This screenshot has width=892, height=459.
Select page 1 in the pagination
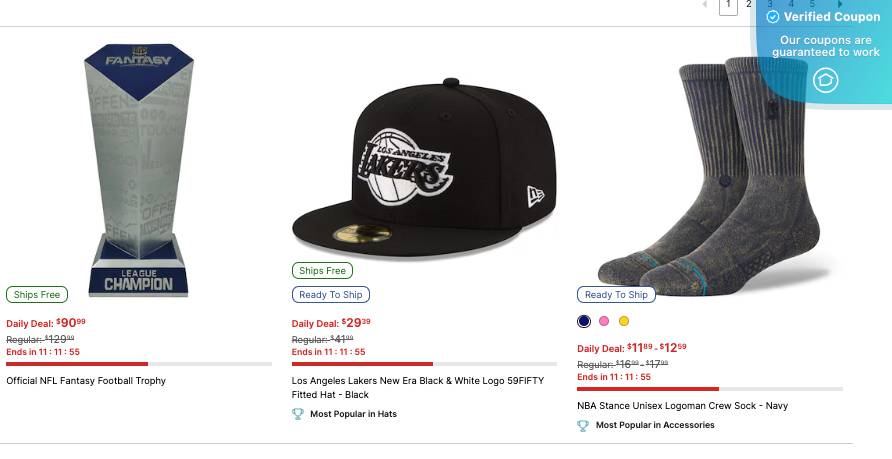(x=728, y=6)
